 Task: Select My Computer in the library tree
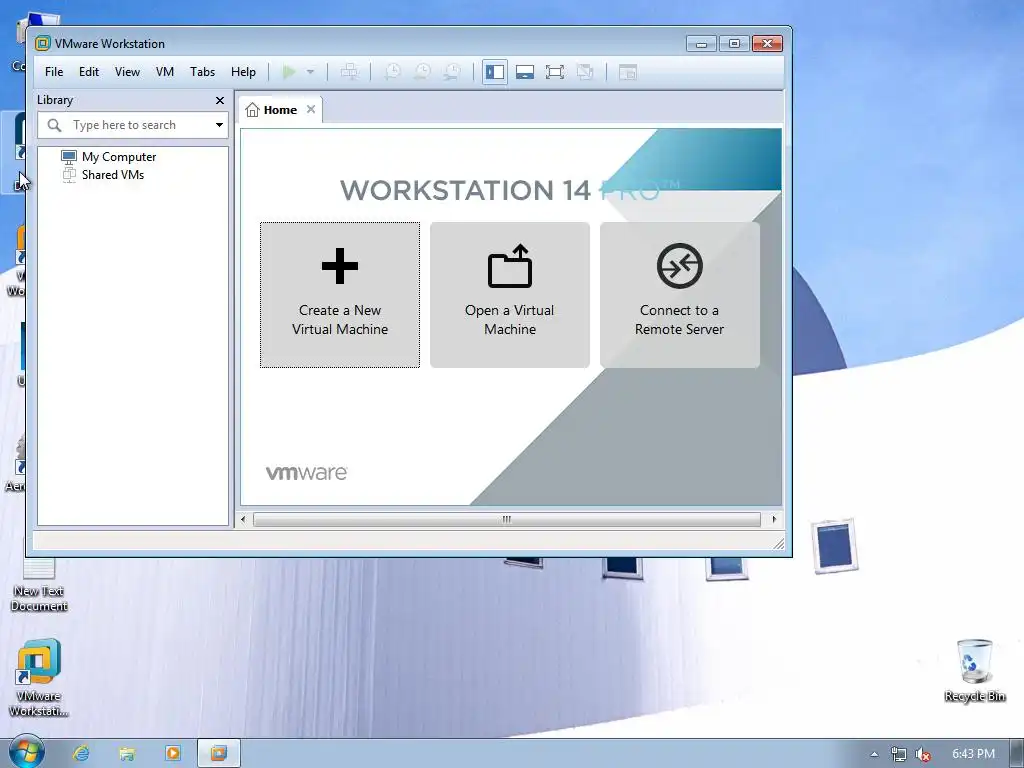coord(109,157)
